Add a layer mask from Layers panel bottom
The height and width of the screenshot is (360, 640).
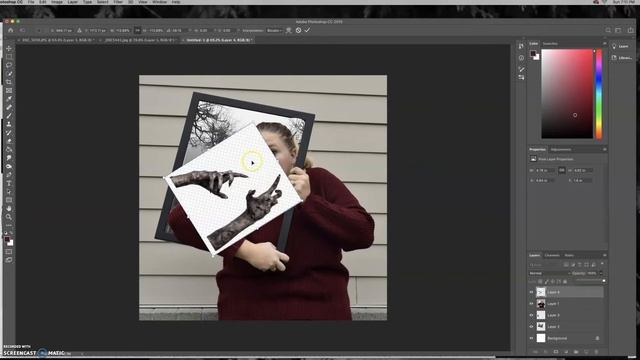556,351
